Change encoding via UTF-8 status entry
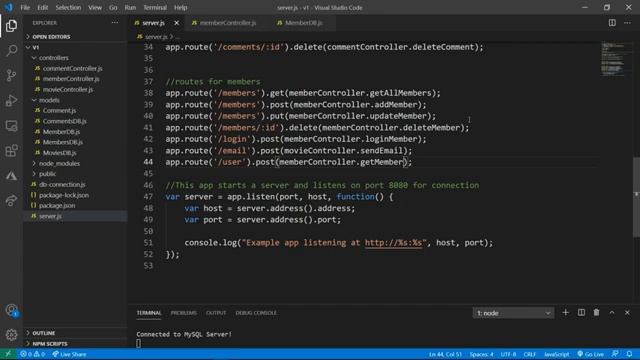640x360 pixels. point(508,354)
